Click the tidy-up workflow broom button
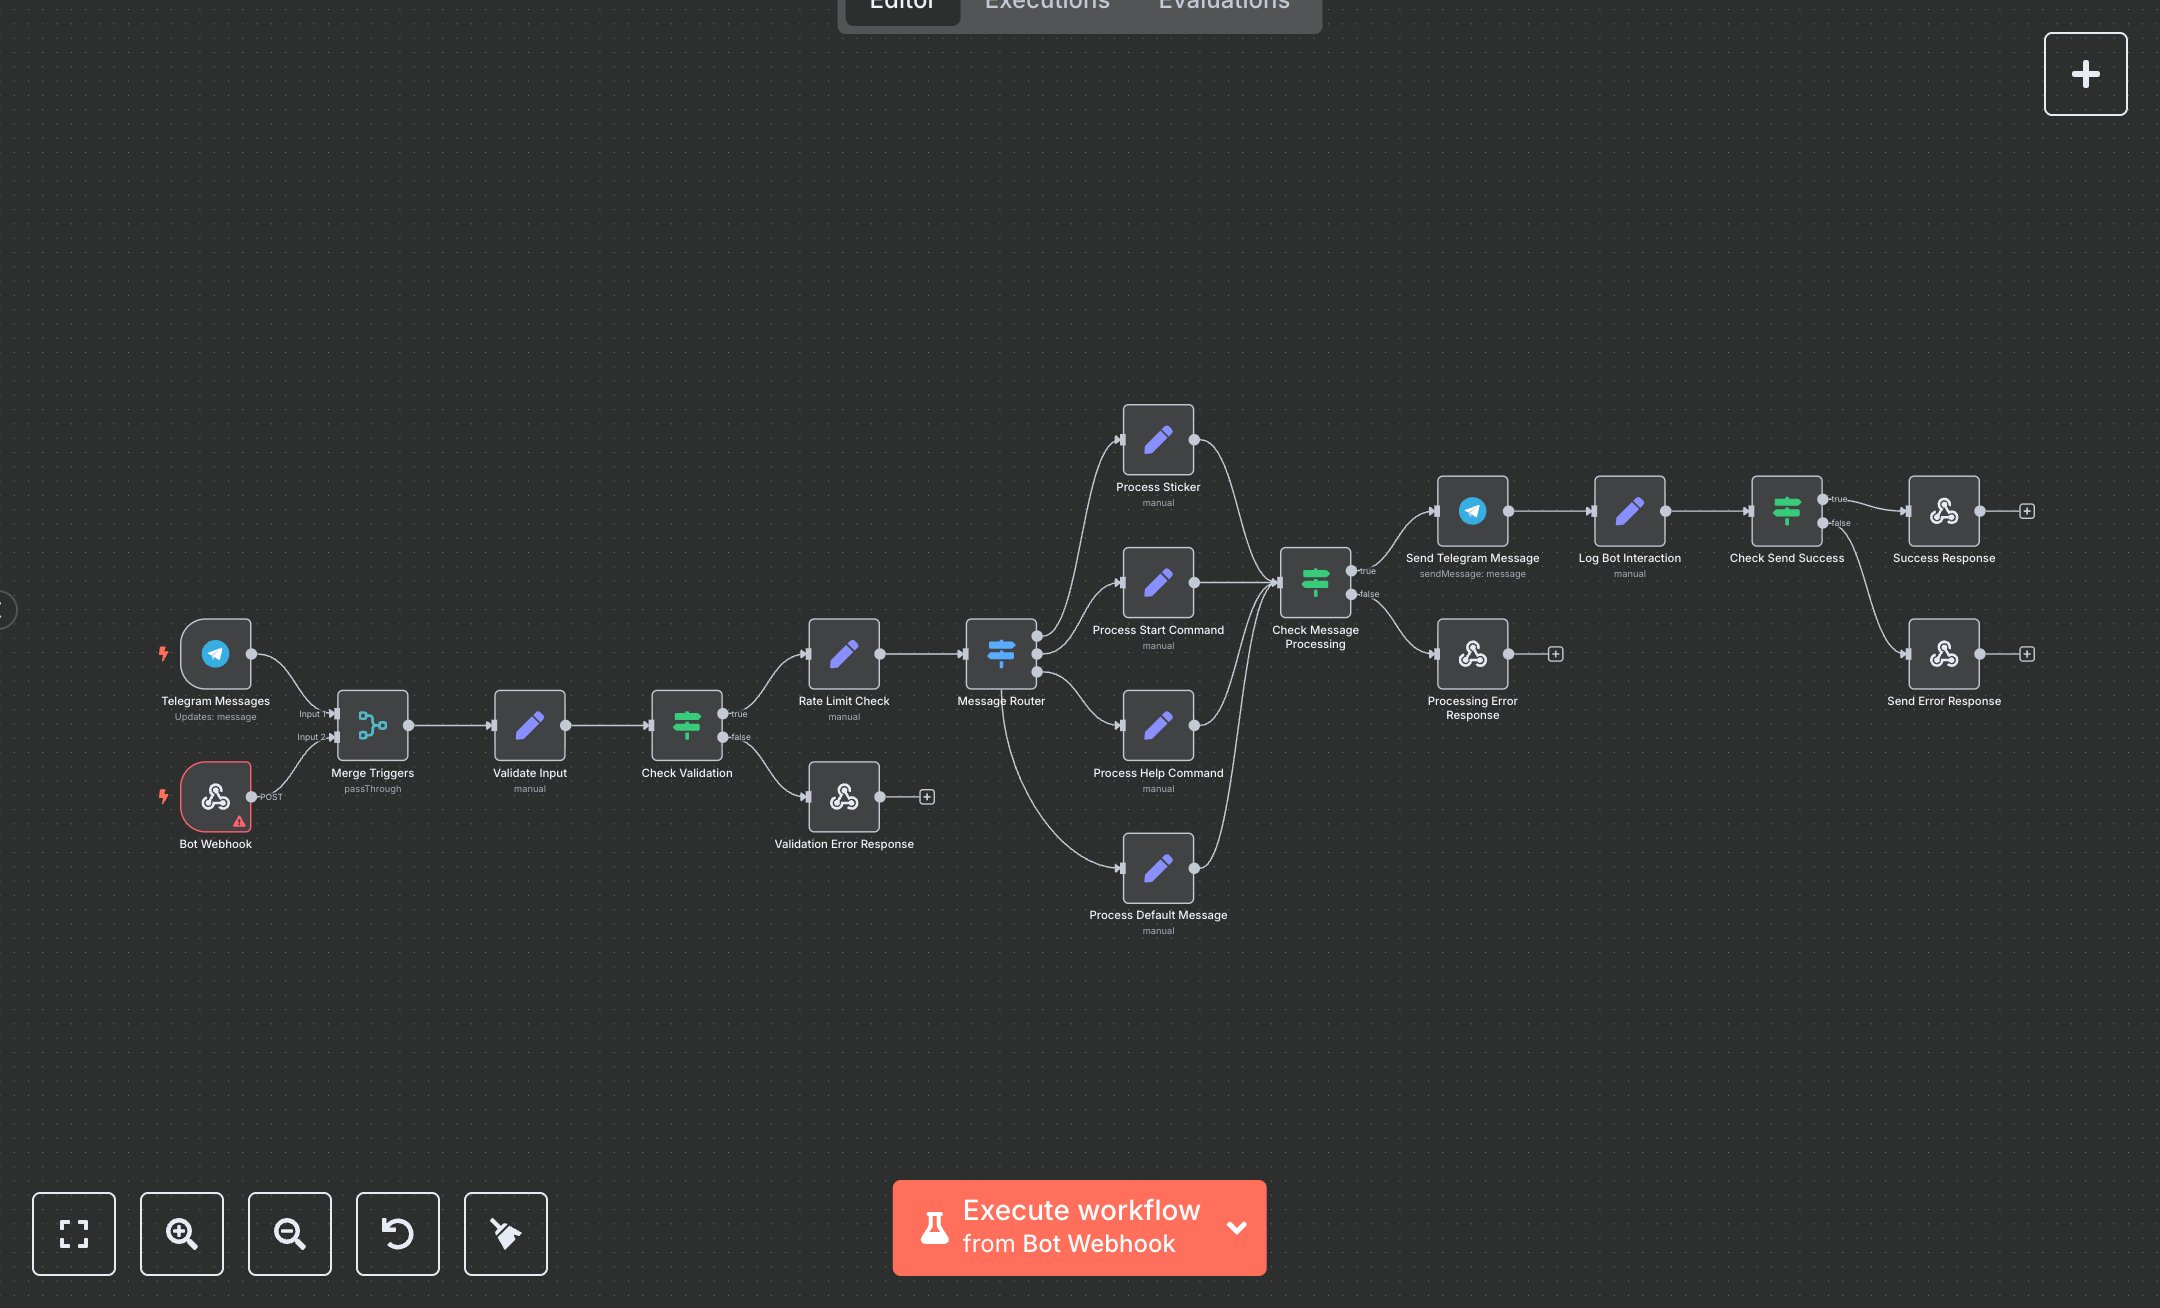Image resolution: width=2160 pixels, height=1308 pixels. click(505, 1234)
